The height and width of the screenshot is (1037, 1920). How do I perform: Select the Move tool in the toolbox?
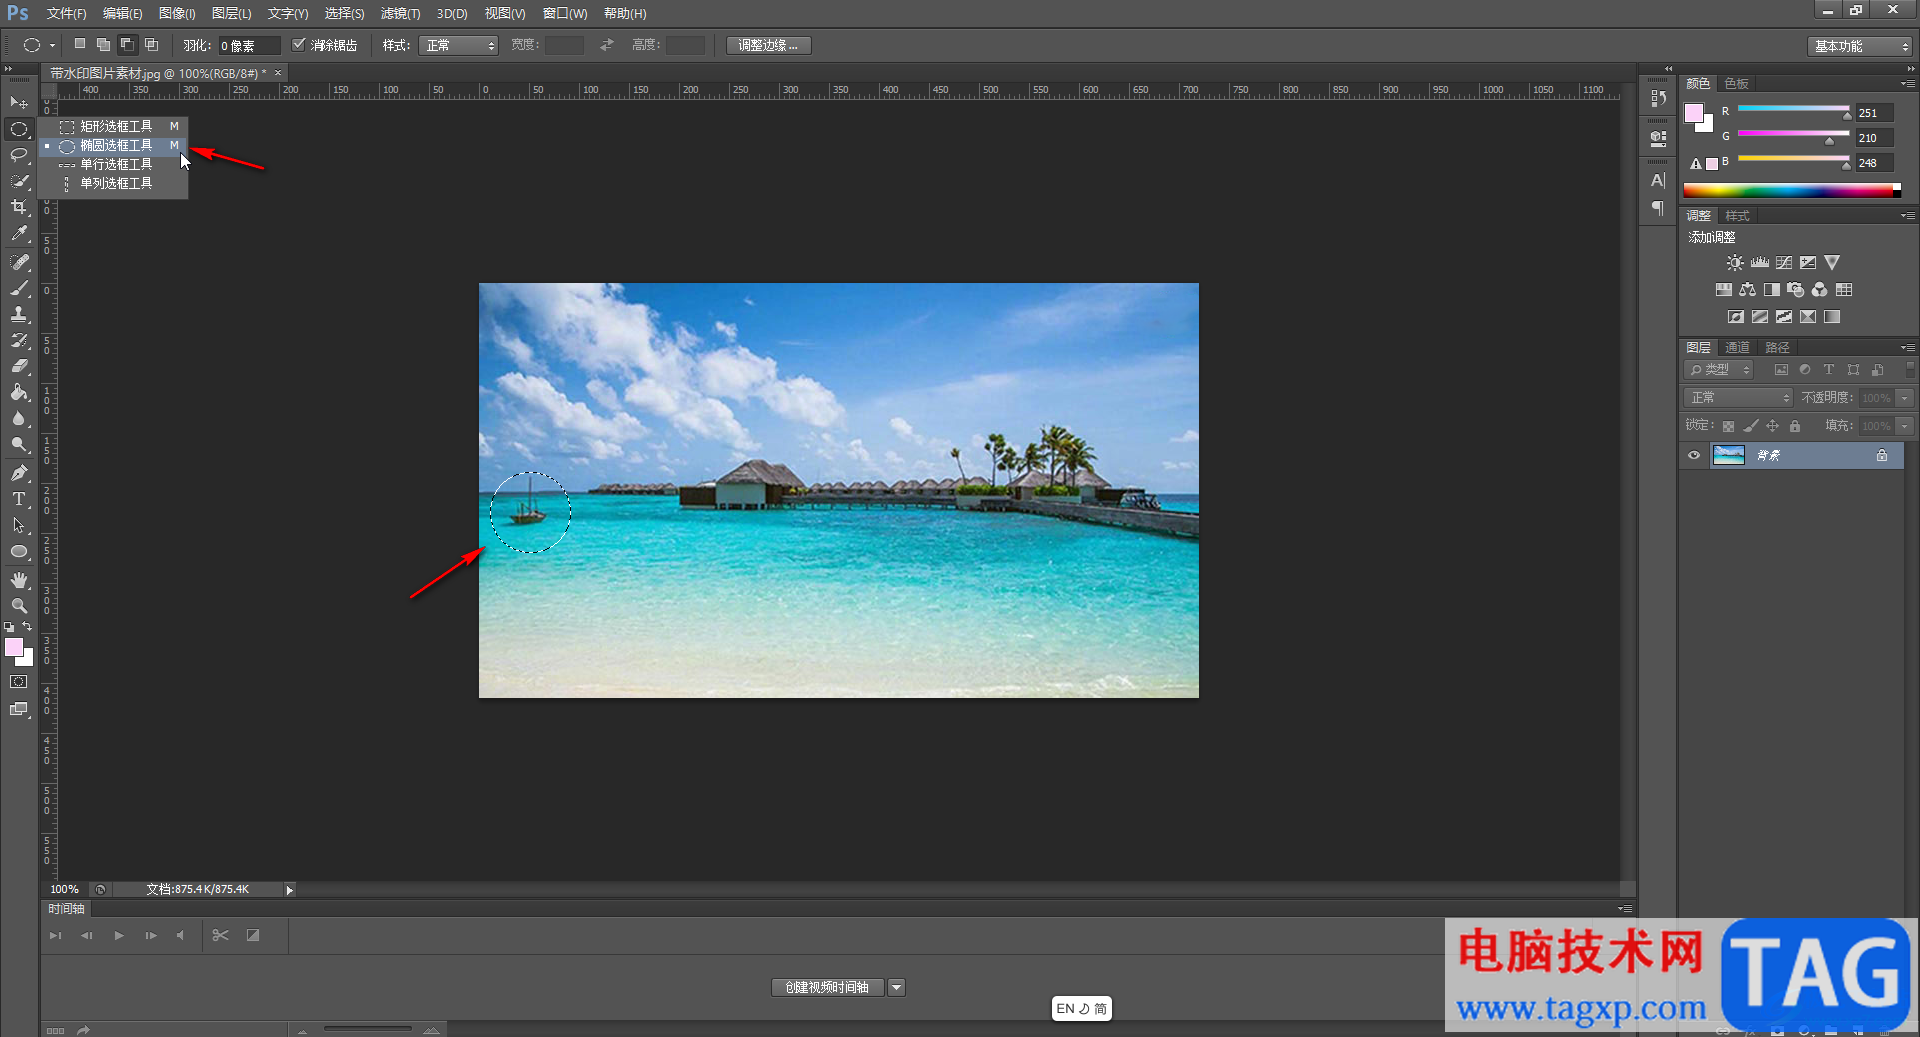coord(19,103)
